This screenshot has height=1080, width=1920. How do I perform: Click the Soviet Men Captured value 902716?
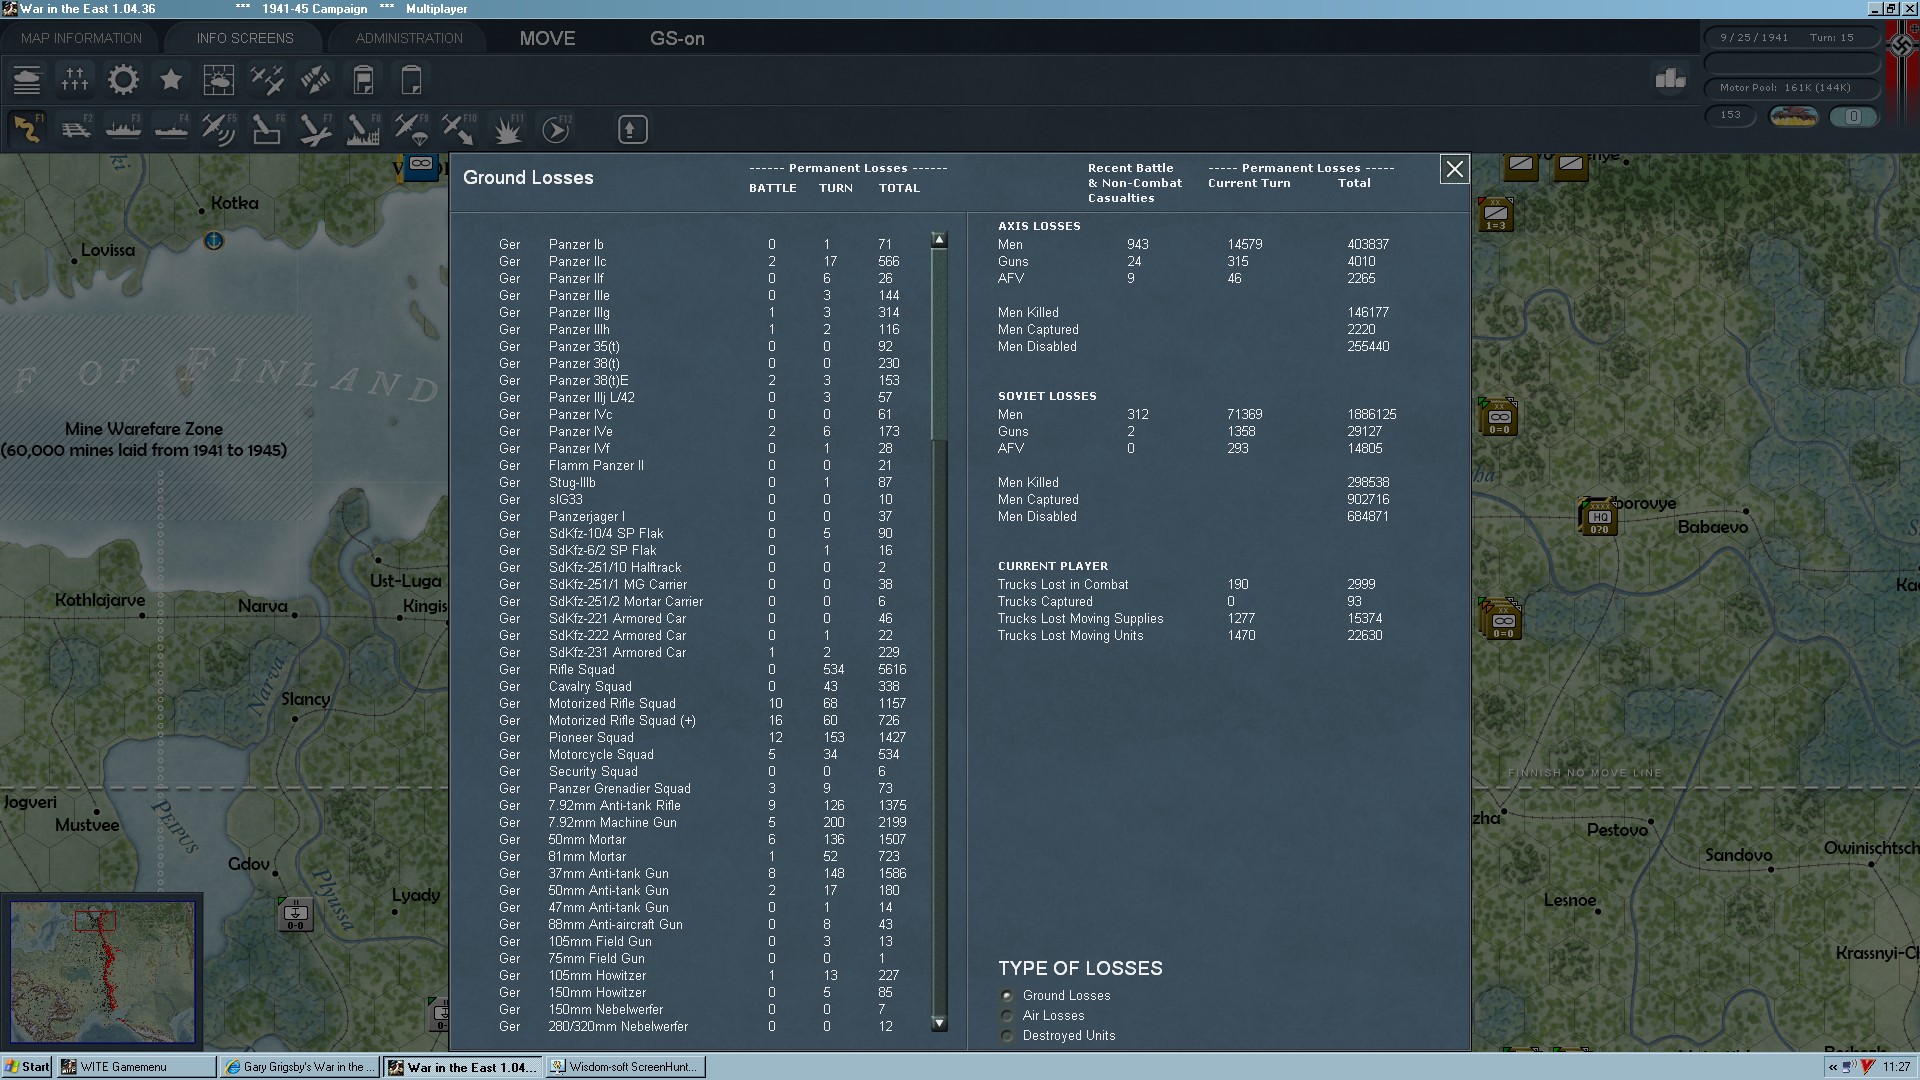pos(1368,500)
